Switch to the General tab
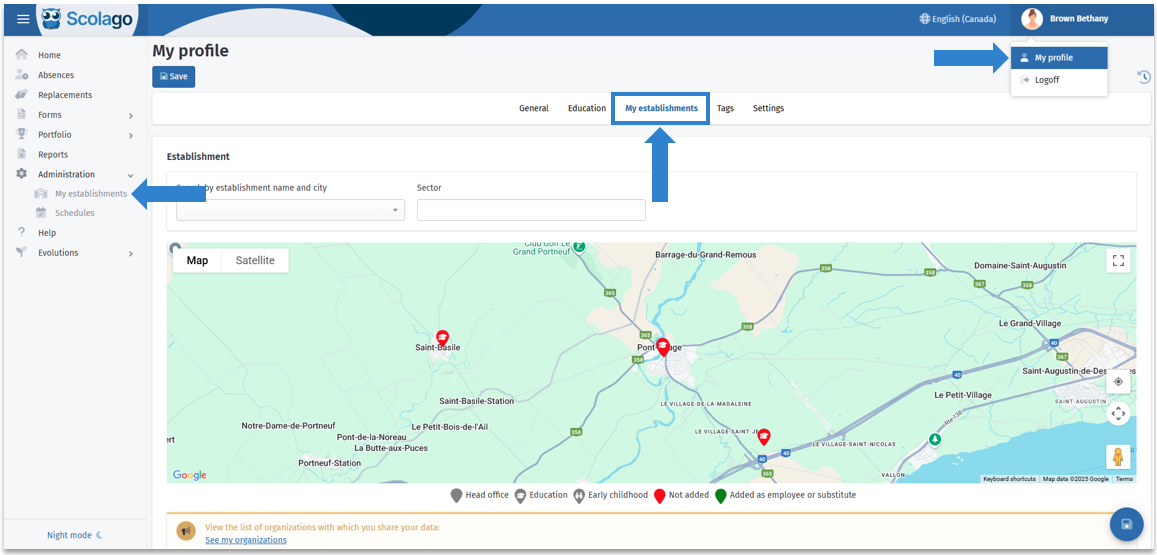The width and height of the screenshot is (1157, 555). (x=533, y=108)
